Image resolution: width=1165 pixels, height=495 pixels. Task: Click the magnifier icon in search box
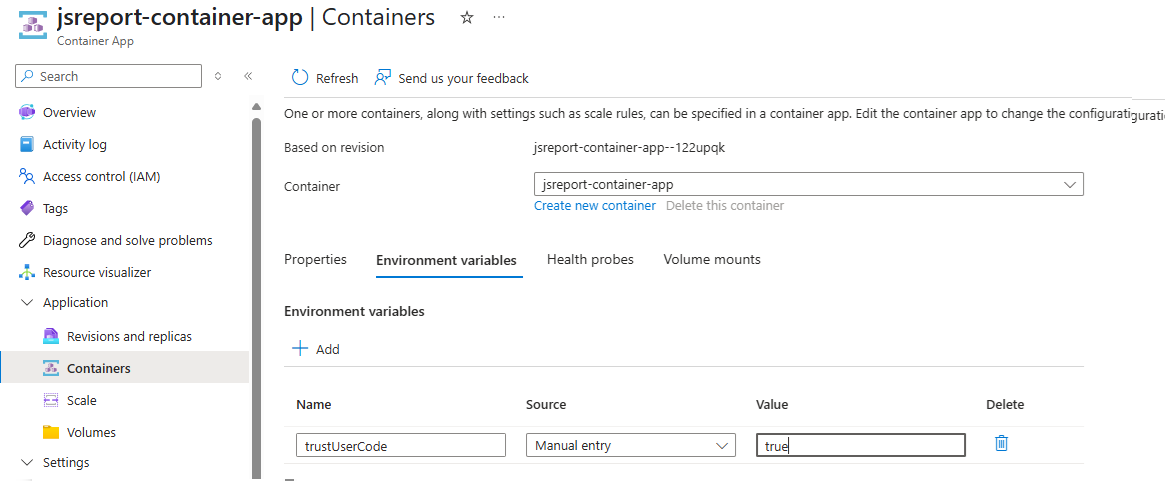click(x=27, y=76)
